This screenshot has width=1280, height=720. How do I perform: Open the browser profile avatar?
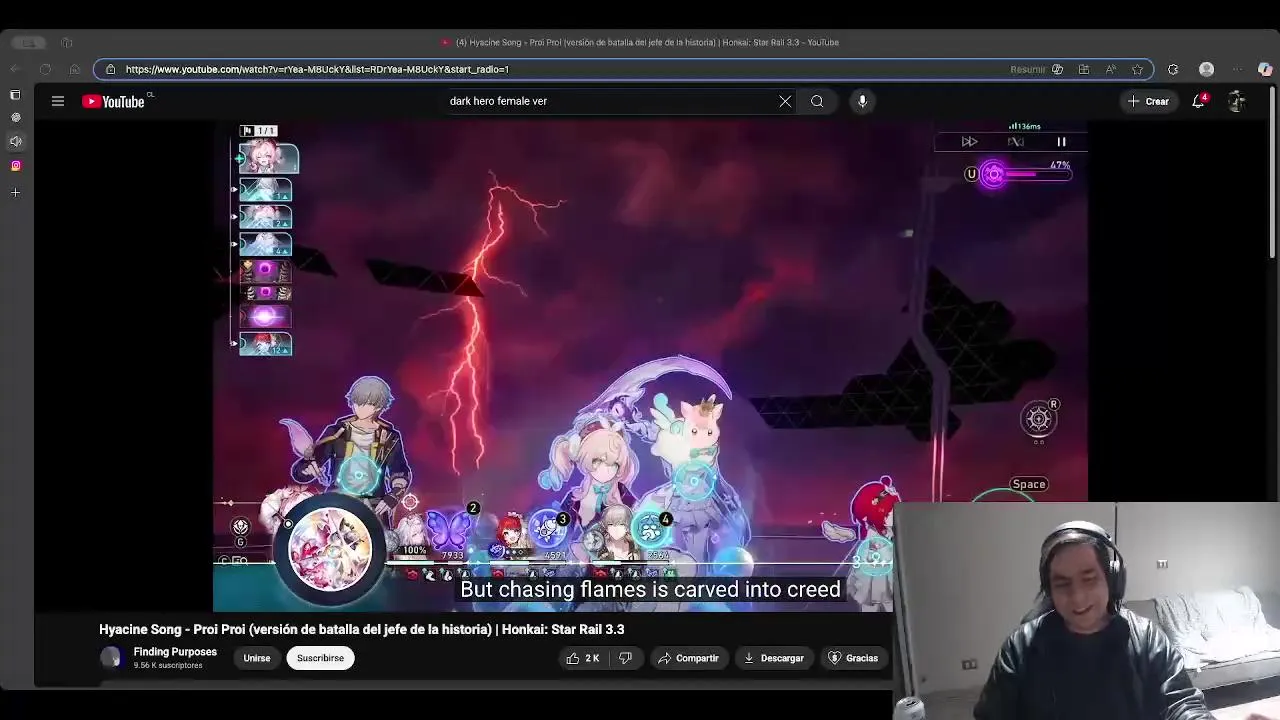pos(1206,69)
